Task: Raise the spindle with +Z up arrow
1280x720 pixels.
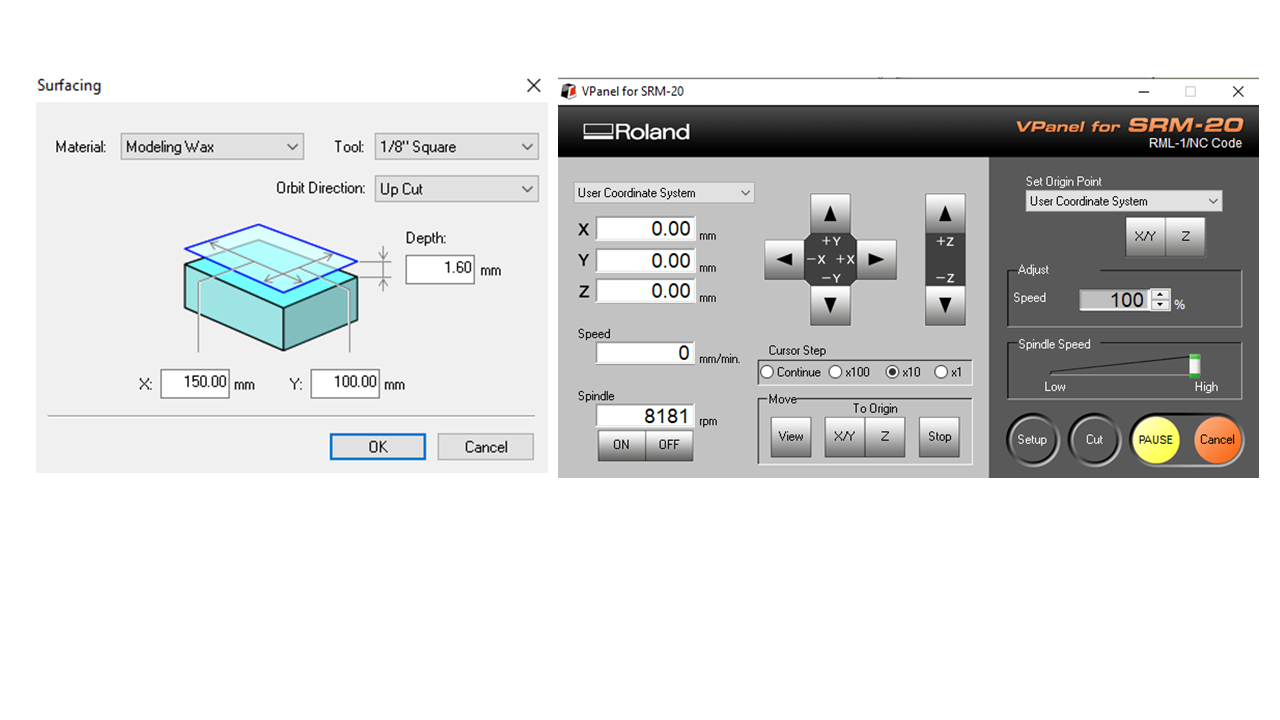Action: (x=945, y=213)
